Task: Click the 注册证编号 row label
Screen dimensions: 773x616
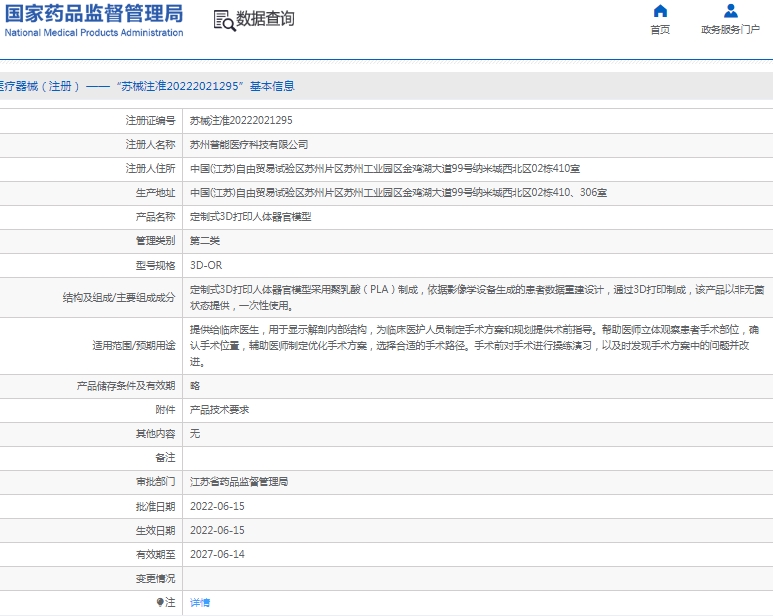Action: pyautogui.click(x=150, y=120)
